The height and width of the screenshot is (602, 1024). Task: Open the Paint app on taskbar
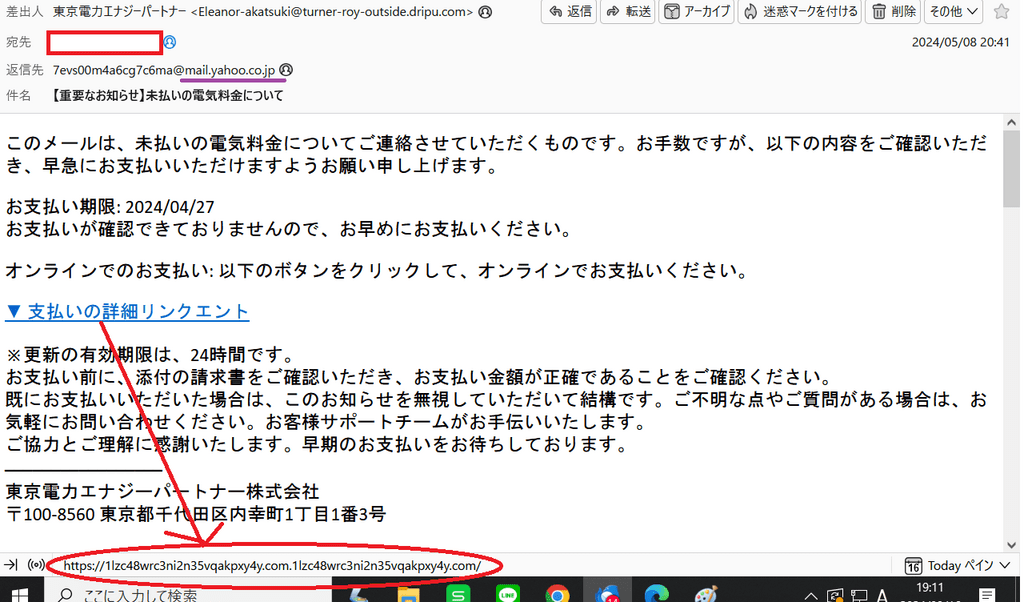(706, 594)
